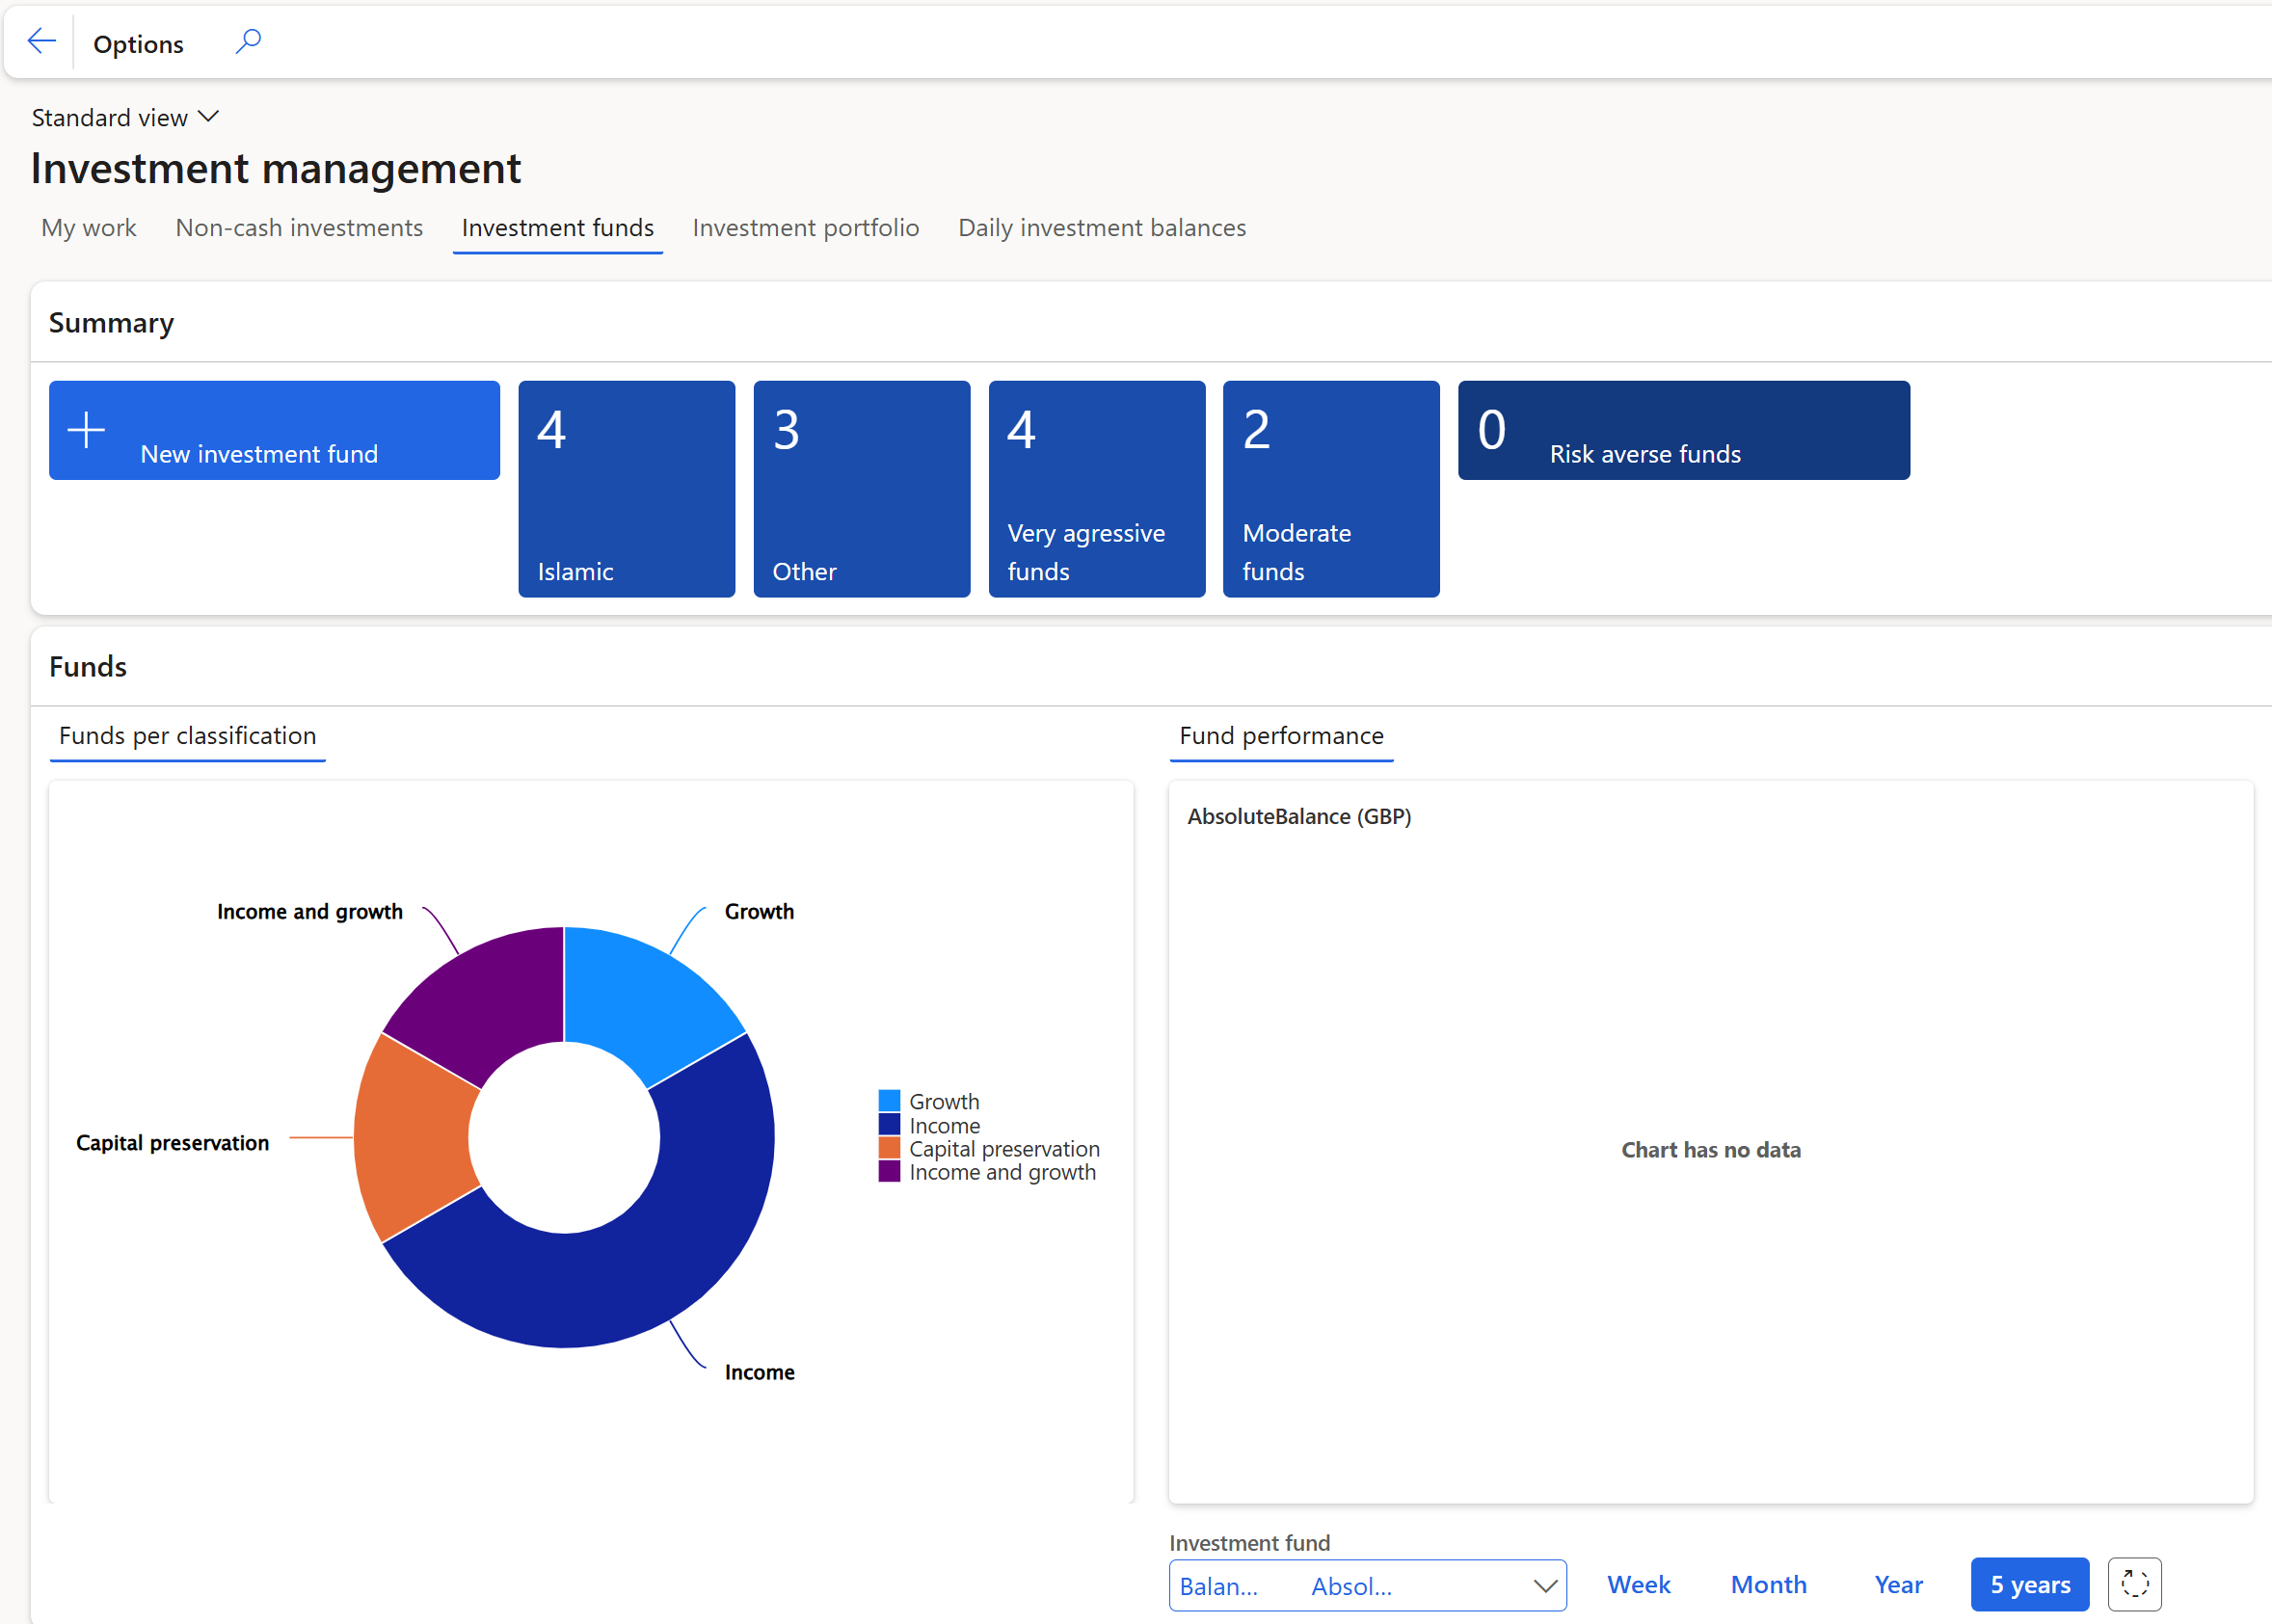
Task: Set chart range to Month
Action: click(1768, 1585)
